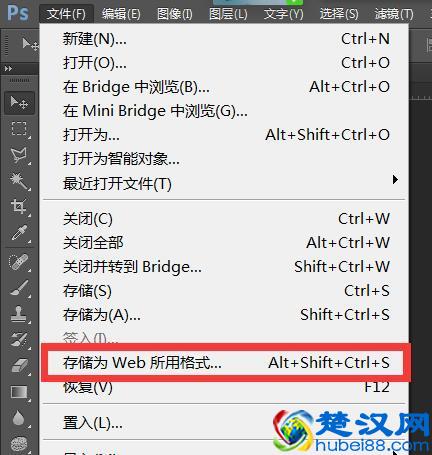Open the 编辑(E) menu
432x455 pixels.
121,14
